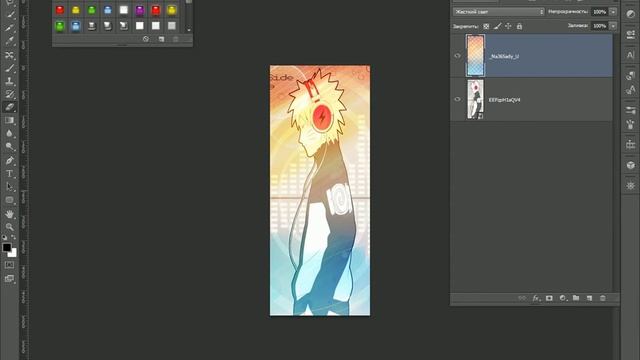Toggle lock image pixels brush icon
640x360 pixels.
497,26
